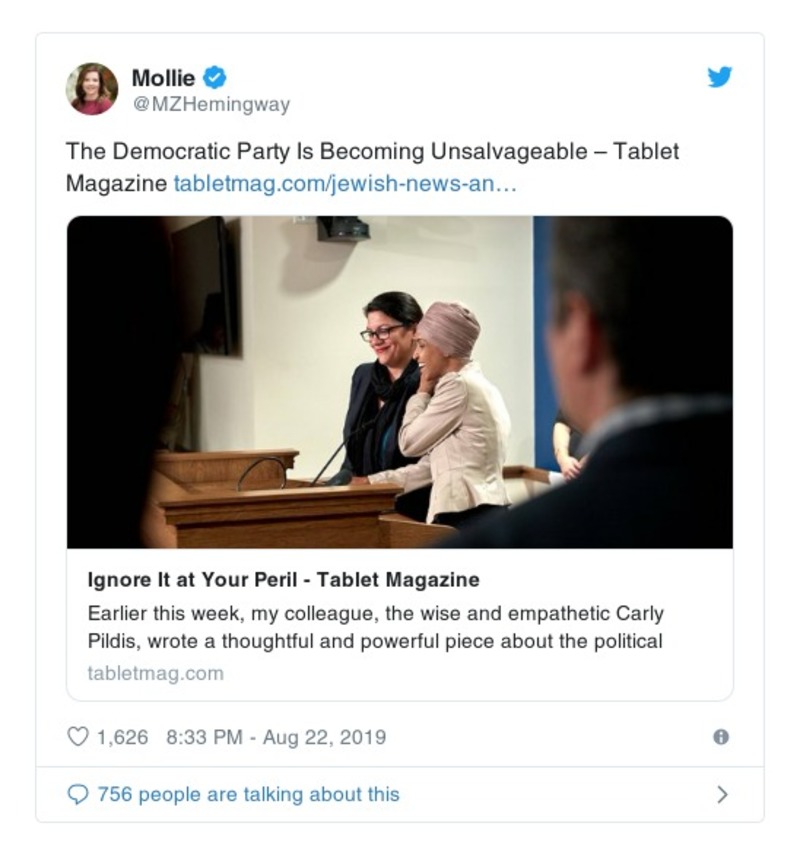Screen dimensions: 800x858
Task: Click the info circle icon
Action: [721, 737]
